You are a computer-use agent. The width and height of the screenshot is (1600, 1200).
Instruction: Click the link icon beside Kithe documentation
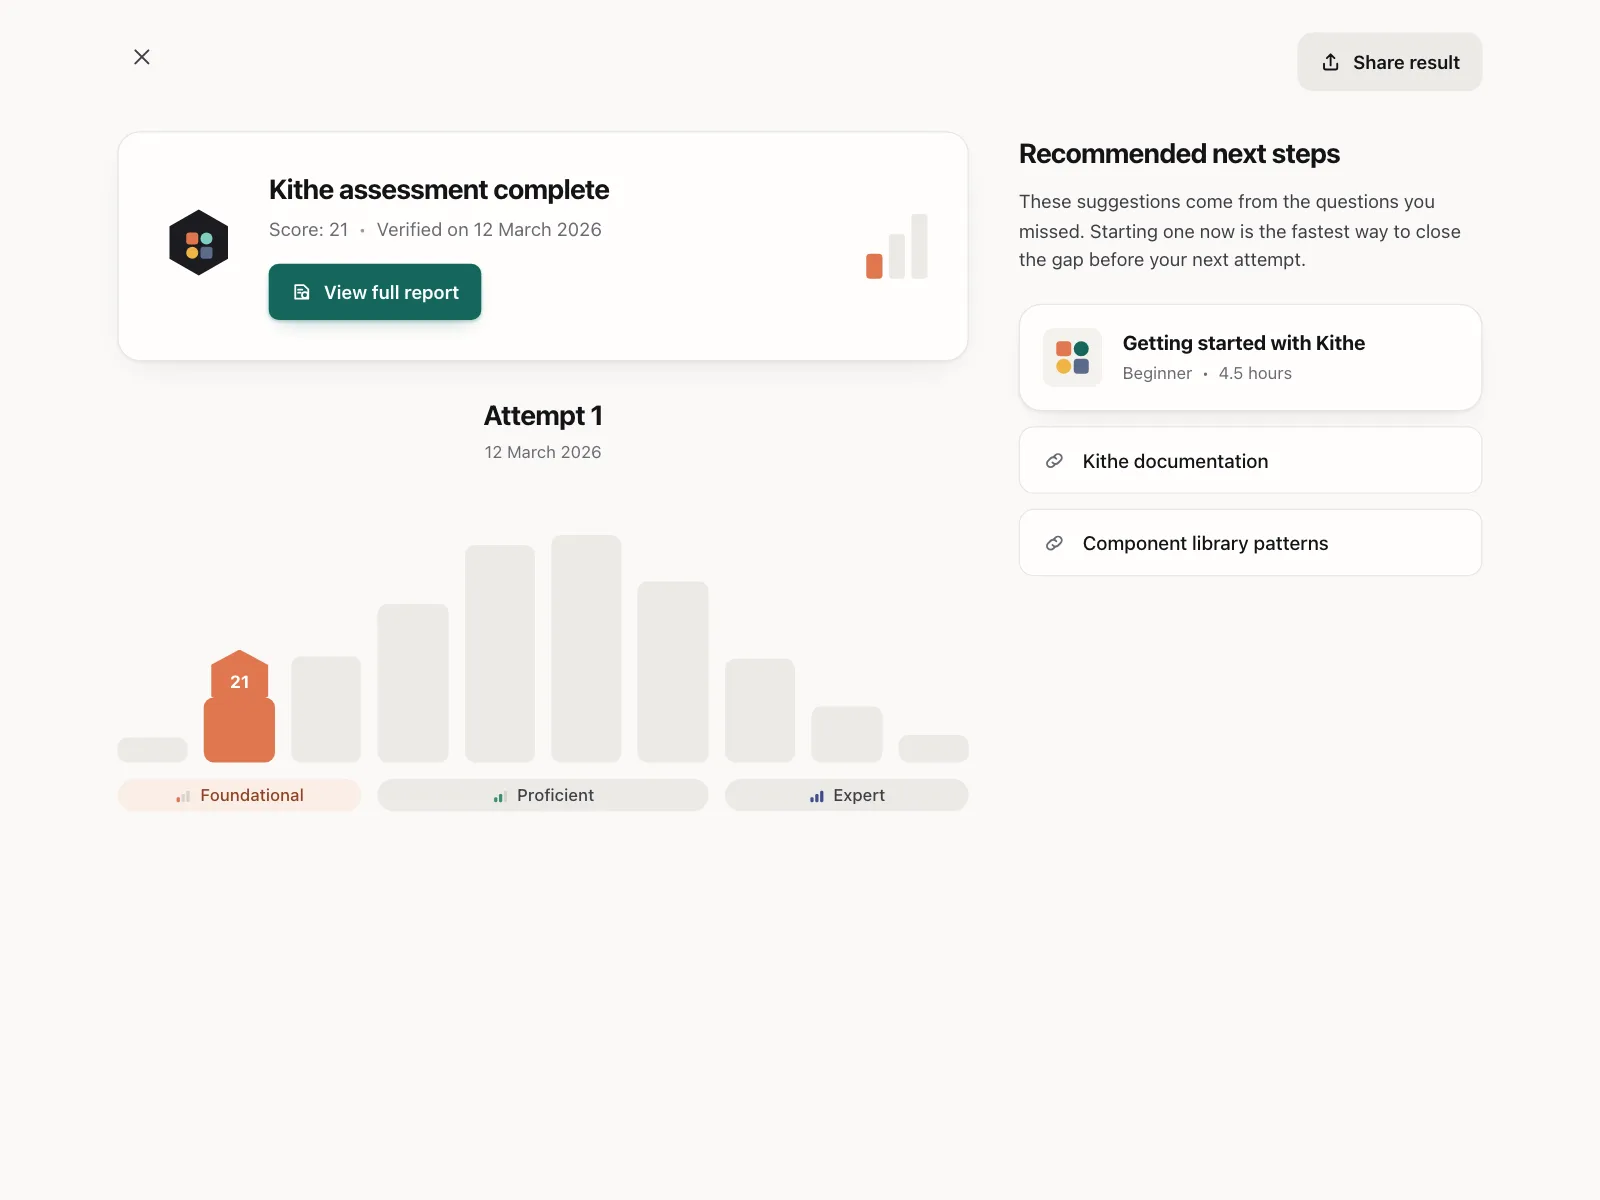(x=1054, y=461)
